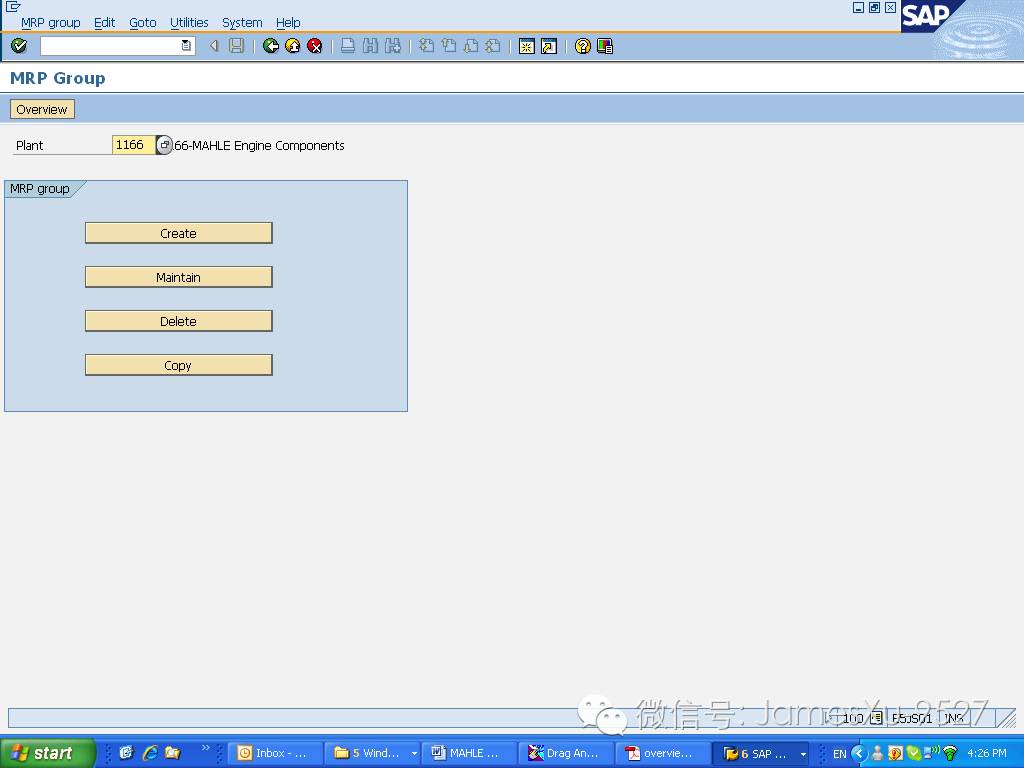Click the Print icon

(x=348, y=46)
